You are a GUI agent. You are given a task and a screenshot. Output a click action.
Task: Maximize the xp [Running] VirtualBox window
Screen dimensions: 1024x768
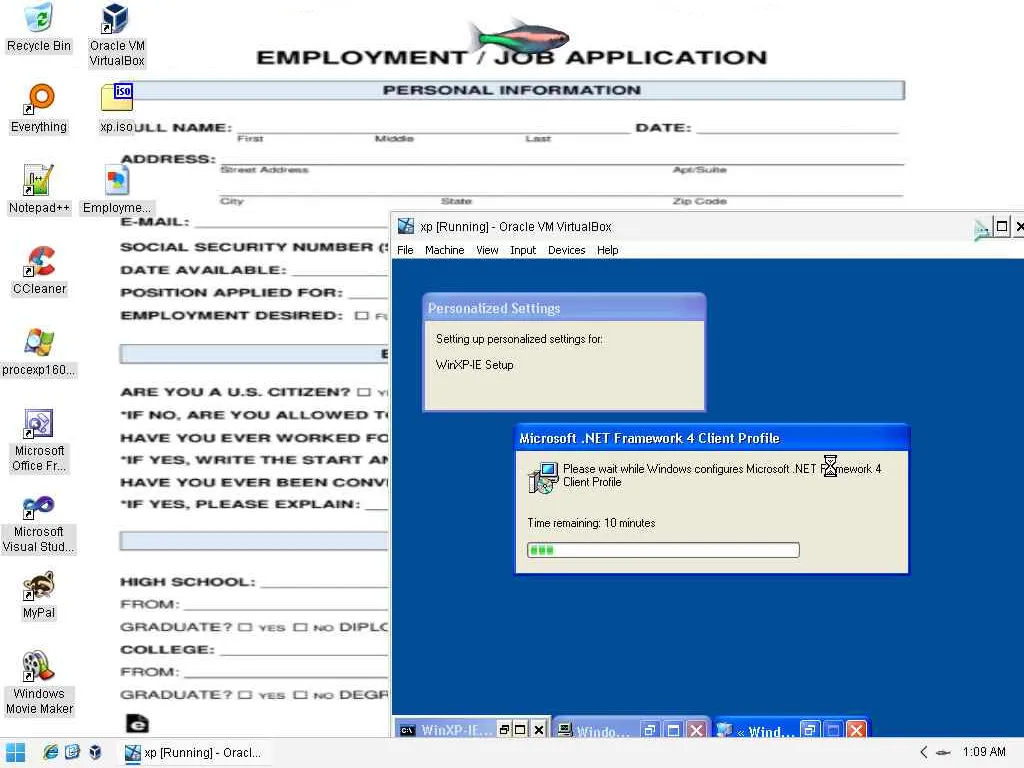tap(1002, 226)
